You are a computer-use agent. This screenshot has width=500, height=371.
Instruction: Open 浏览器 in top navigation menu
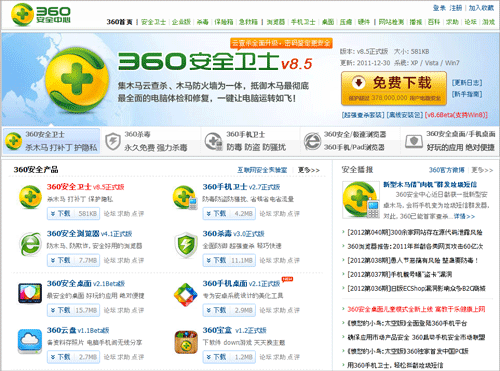tap(276, 22)
